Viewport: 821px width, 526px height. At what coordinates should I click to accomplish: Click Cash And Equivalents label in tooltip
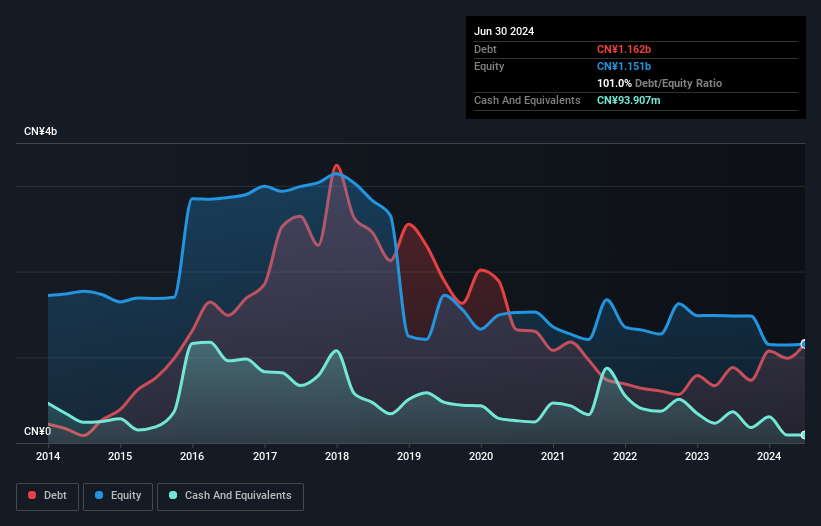pyautogui.click(x=527, y=100)
